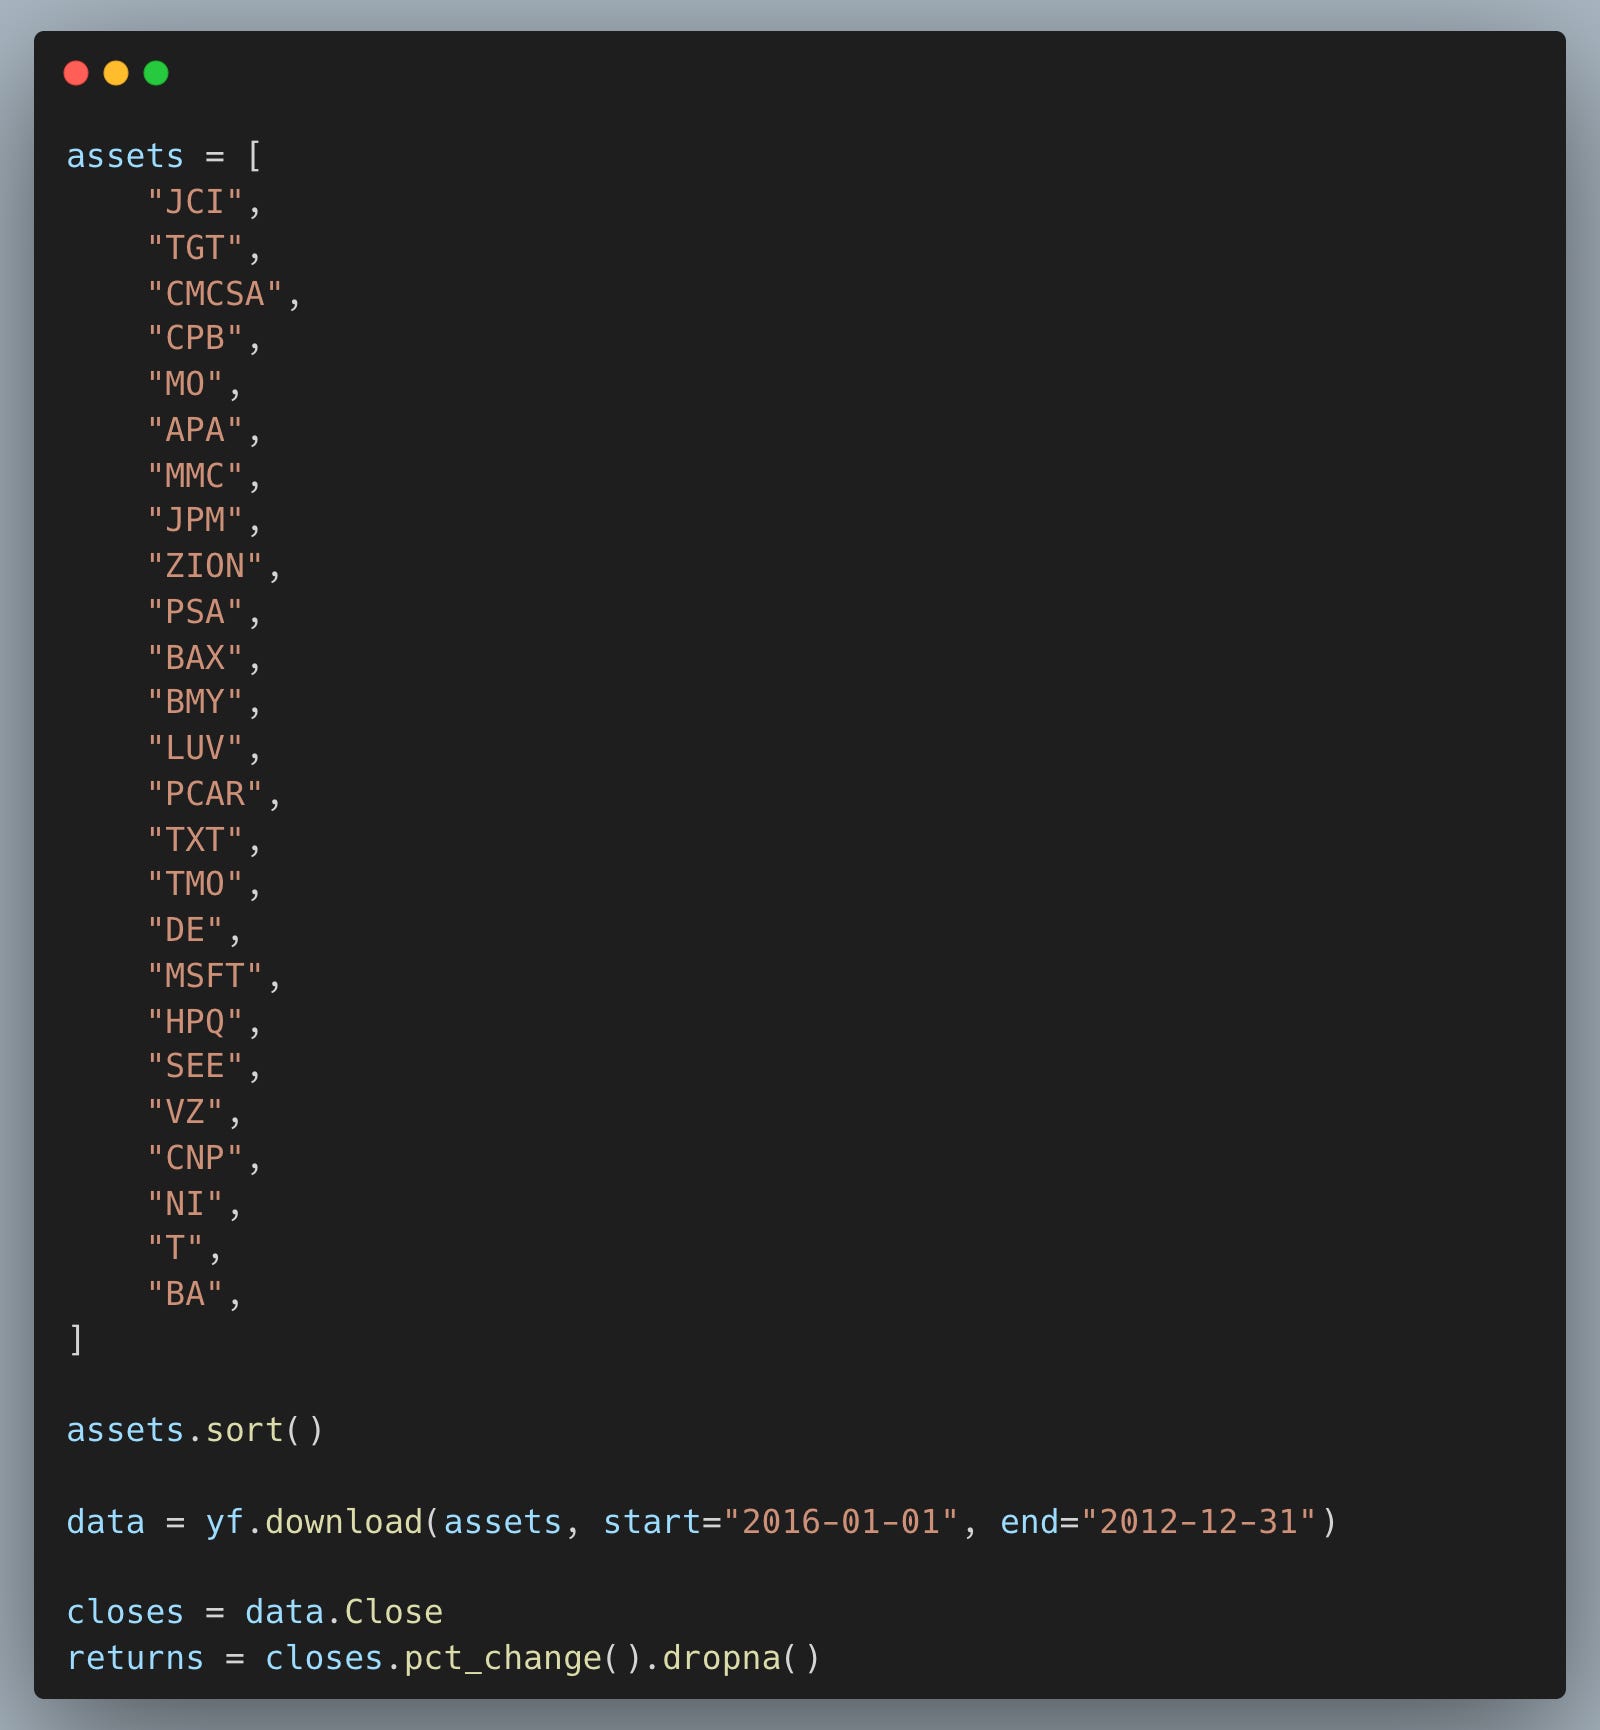
Task: Select the "ZION" ticker string
Action: (x=205, y=566)
